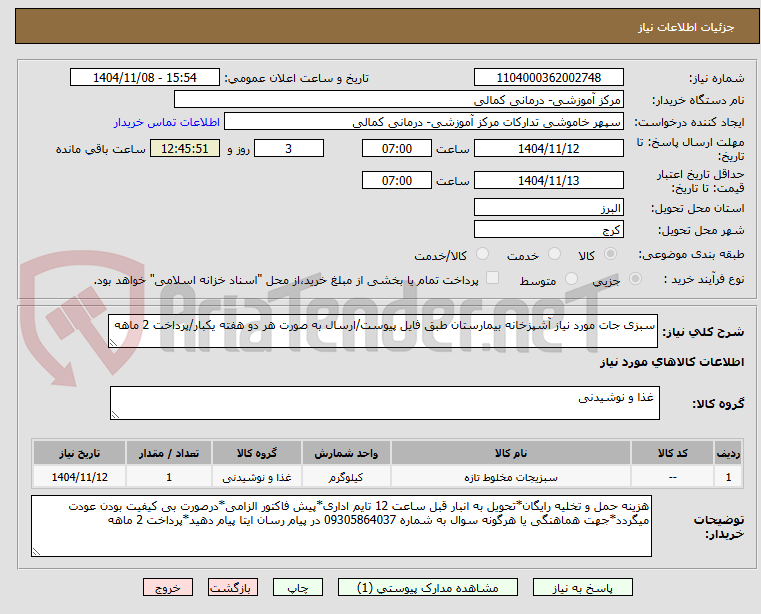761x614 pixels.
Task: Click the واحد شمارش column header
Action: pos(346,453)
